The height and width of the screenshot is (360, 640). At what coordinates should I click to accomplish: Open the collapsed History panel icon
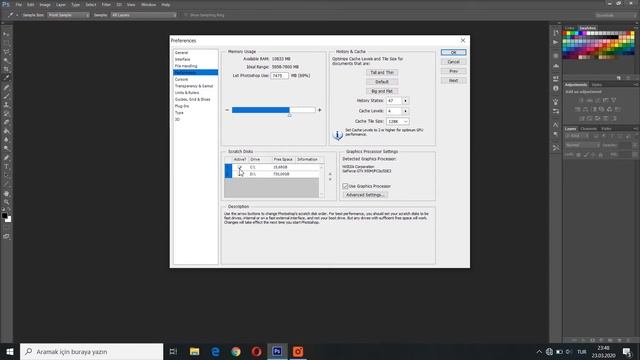click(556, 33)
